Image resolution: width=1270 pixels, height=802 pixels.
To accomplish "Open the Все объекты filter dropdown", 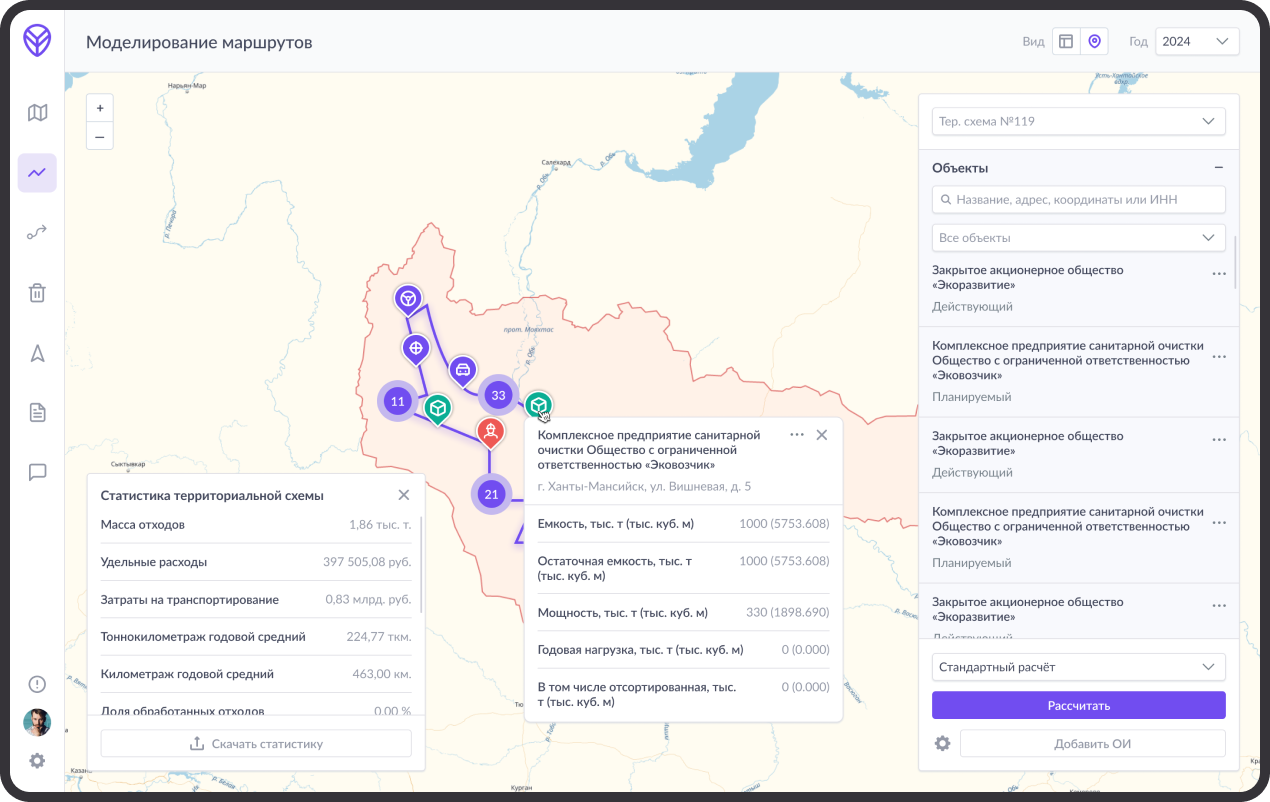I will point(1079,238).
